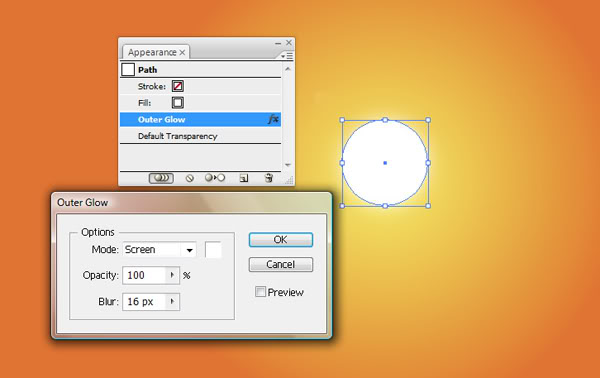This screenshot has height=378, width=600.
Task: Enable the Preview checkbox
Action: (260, 292)
